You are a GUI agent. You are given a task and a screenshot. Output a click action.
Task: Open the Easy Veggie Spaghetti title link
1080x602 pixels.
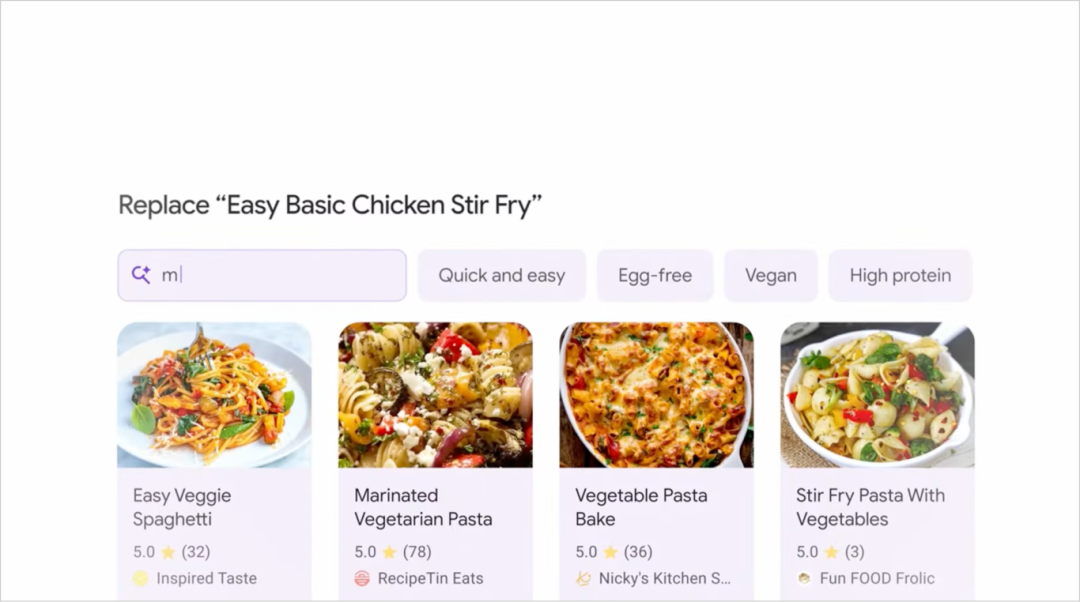click(182, 507)
